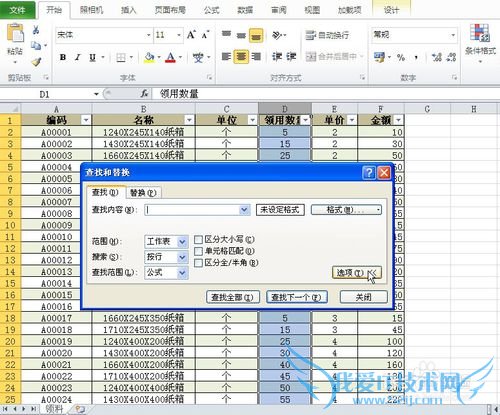Click decrease decimal icon

[x=451, y=58]
